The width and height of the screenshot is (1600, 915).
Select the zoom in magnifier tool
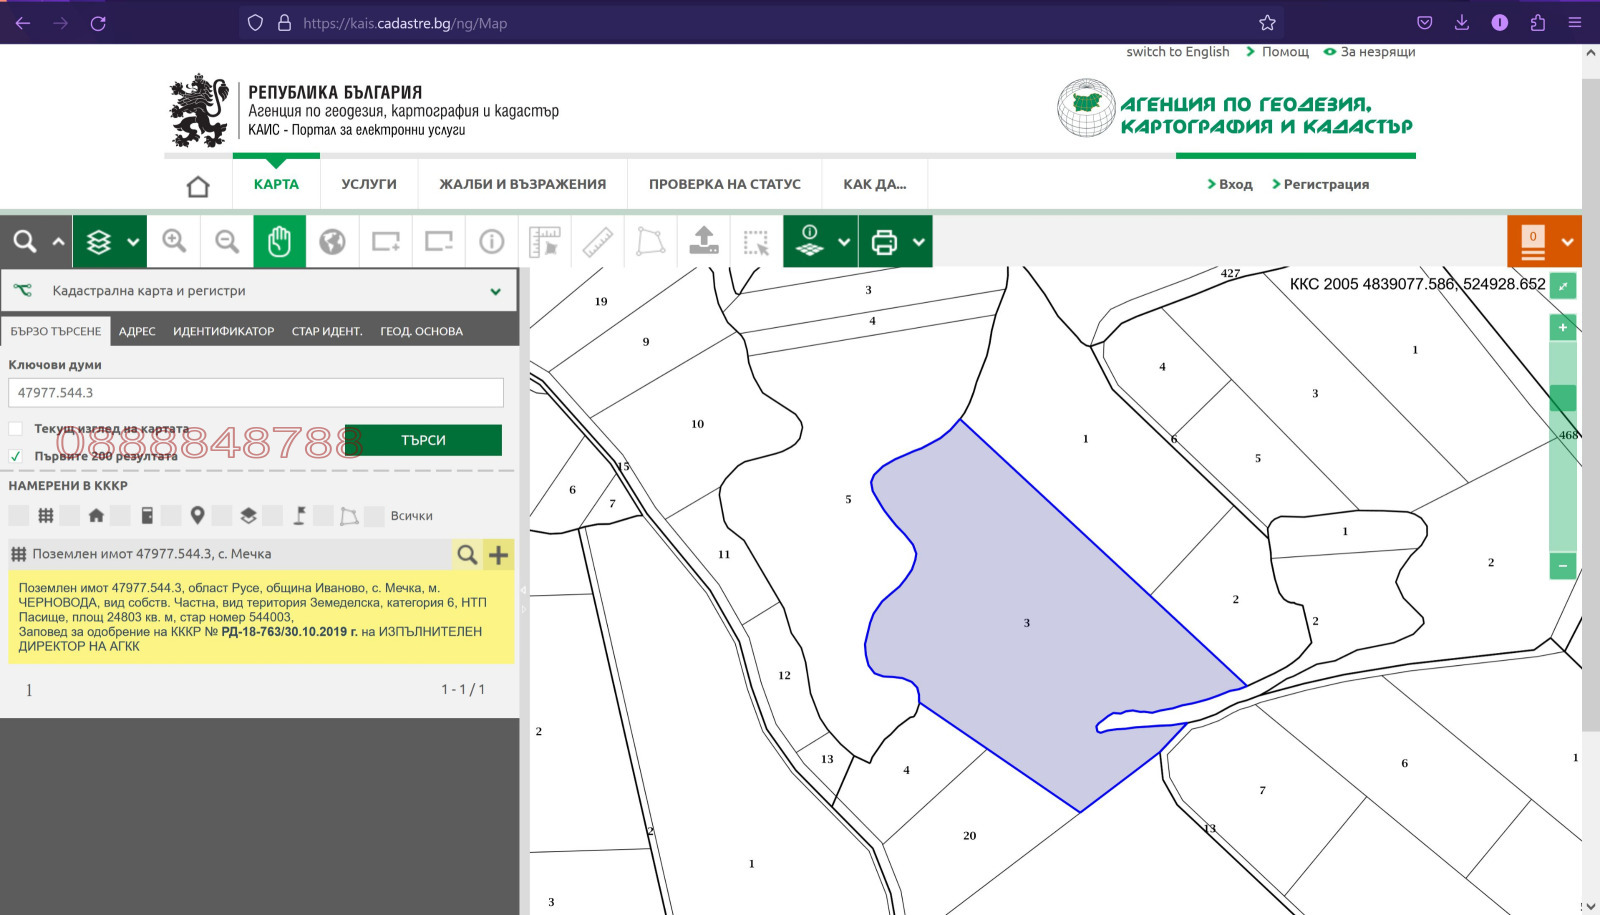click(174, 241)
